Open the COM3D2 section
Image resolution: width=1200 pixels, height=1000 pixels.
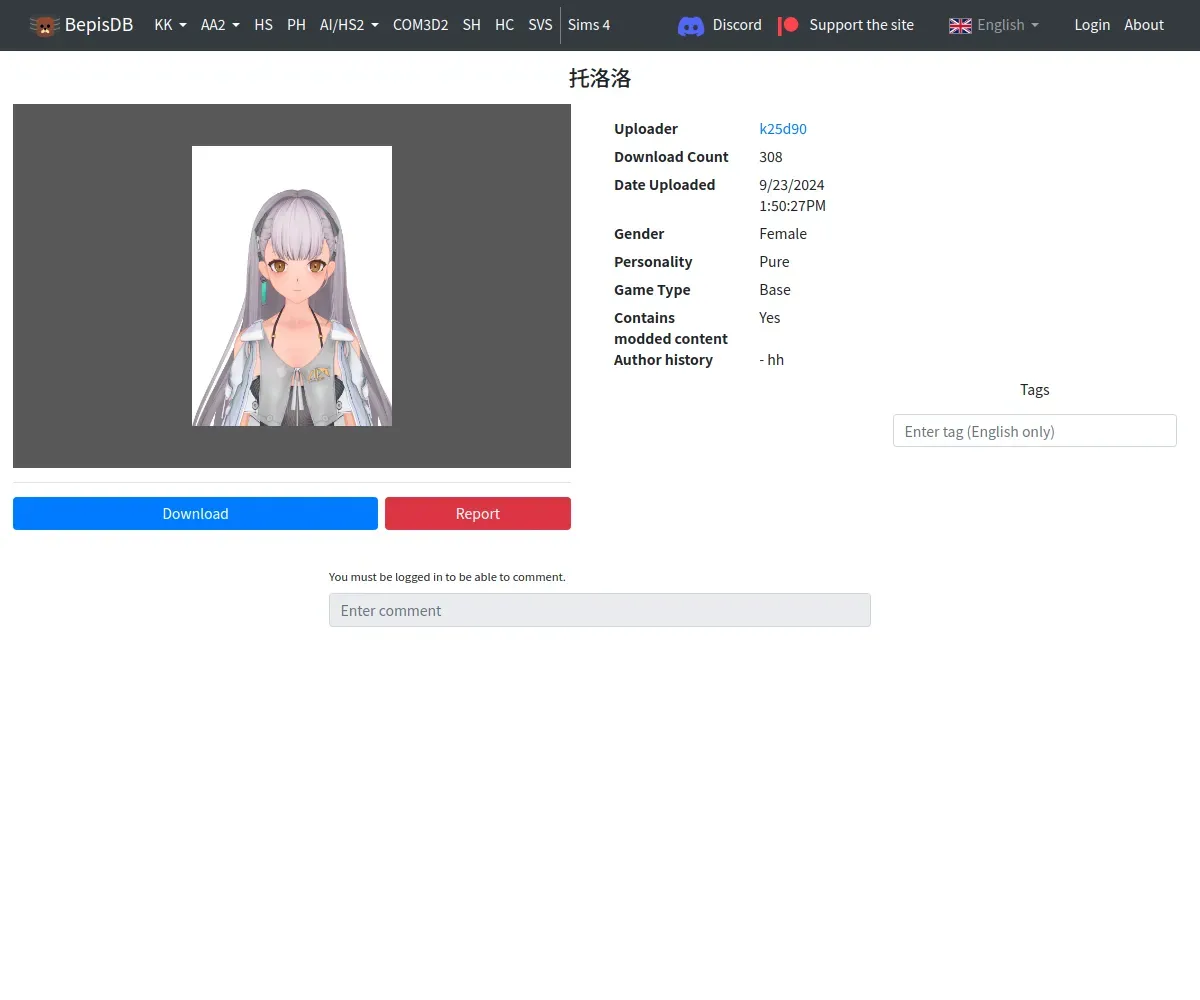420,25
